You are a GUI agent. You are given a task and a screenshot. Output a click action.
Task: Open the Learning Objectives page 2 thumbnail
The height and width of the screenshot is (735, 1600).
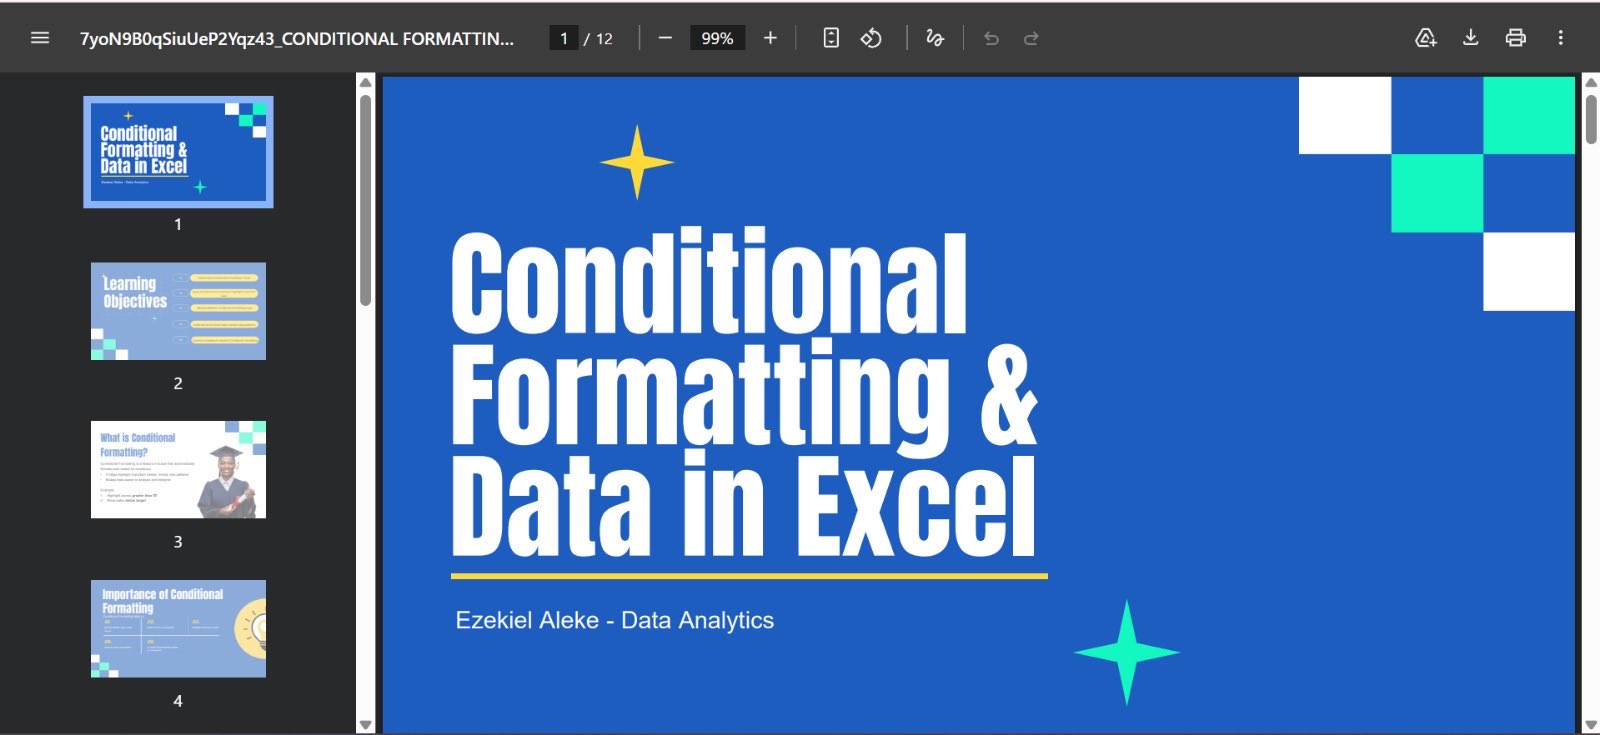coord(178,311)
